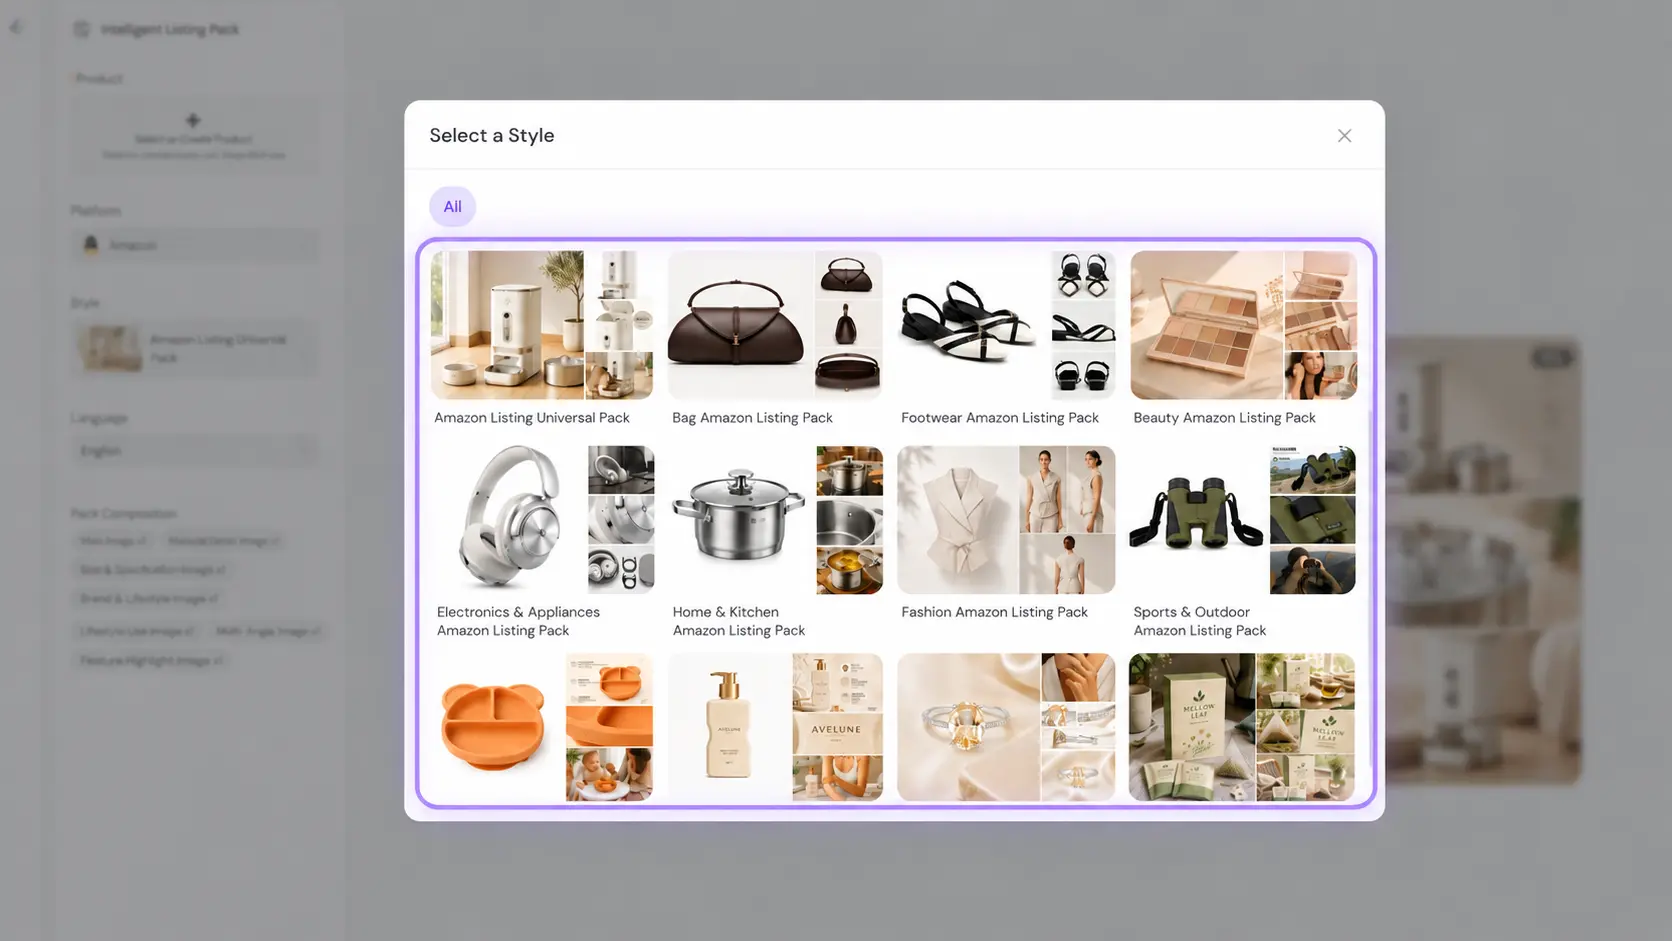Open the Platform Amazon dropdown
This screenshot has height=941, width=1672.
point(194,245)
